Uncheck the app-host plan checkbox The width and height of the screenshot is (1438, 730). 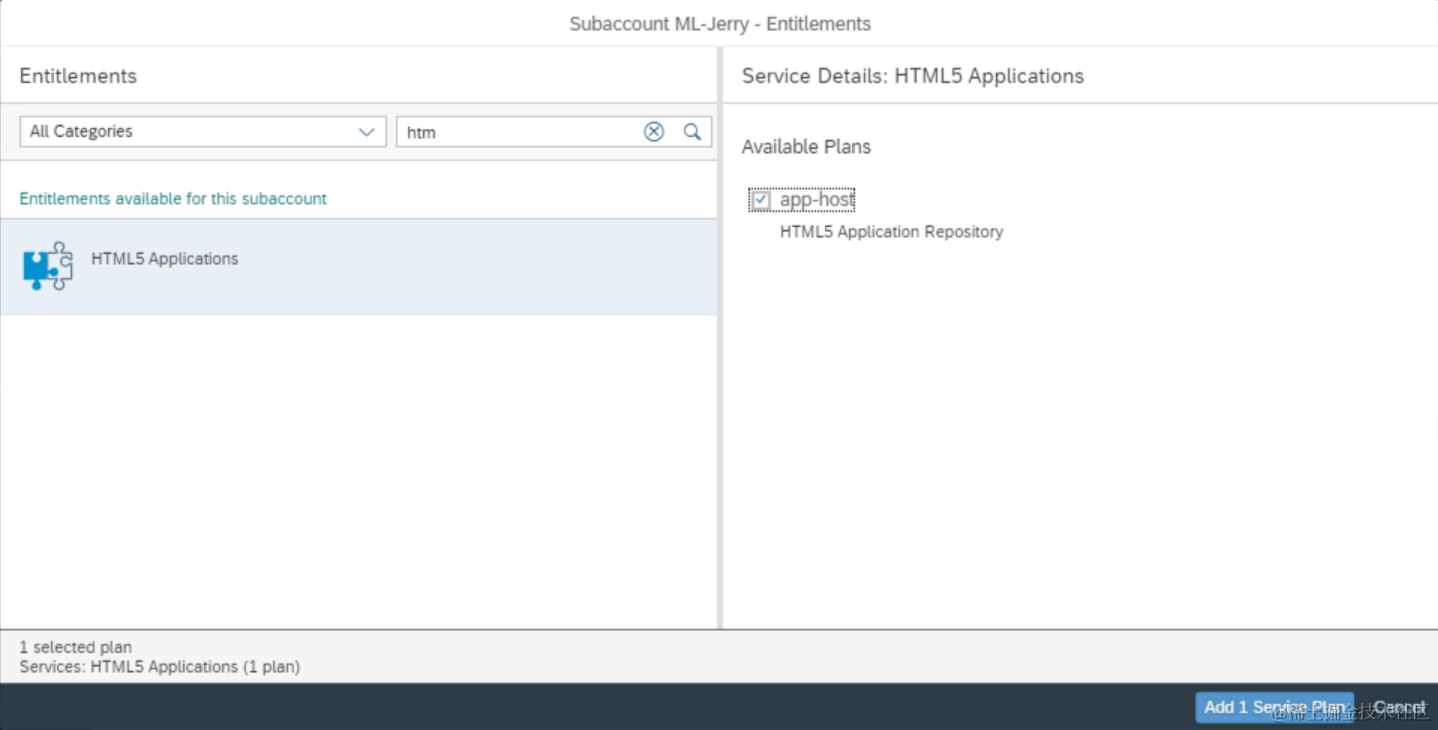tap(761, 201)
